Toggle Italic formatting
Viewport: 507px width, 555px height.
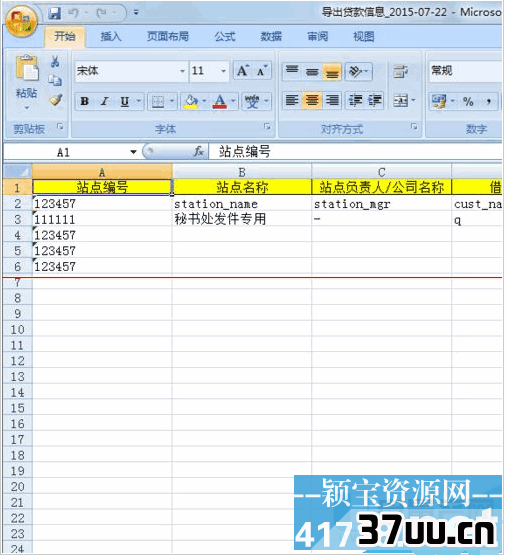tap(104, 101)
